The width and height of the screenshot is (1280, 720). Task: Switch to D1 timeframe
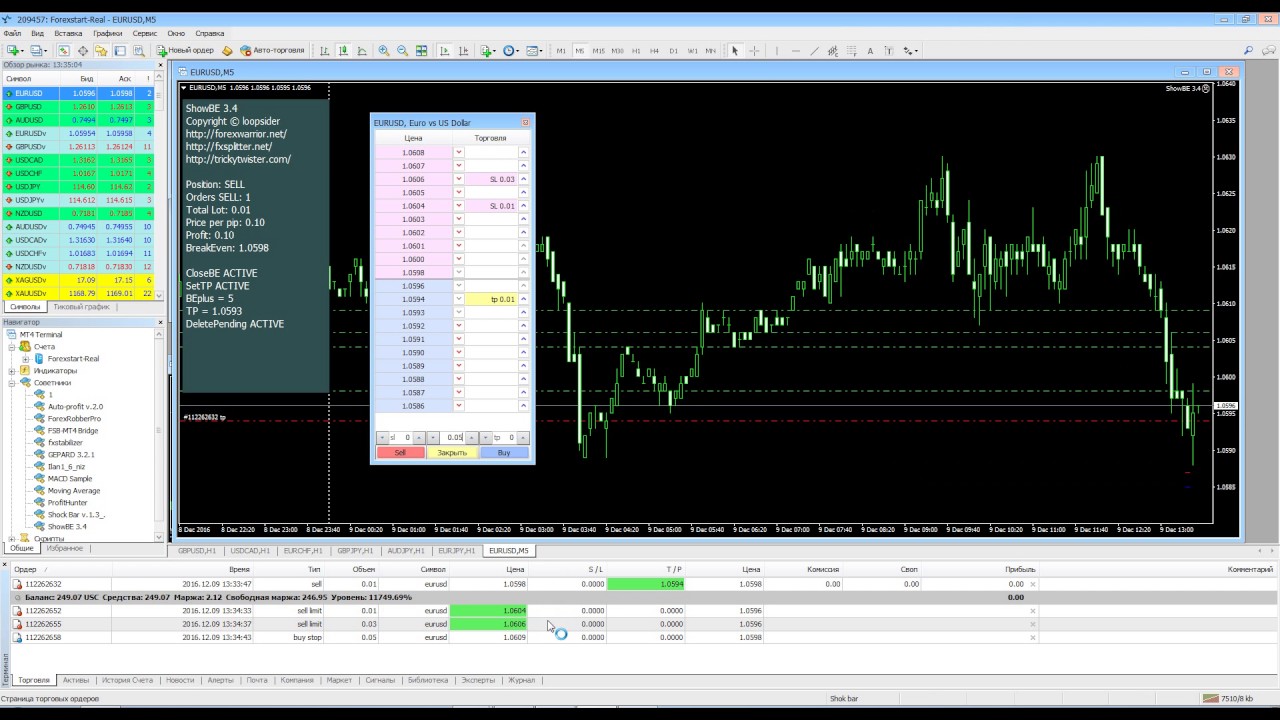point(674,50)
